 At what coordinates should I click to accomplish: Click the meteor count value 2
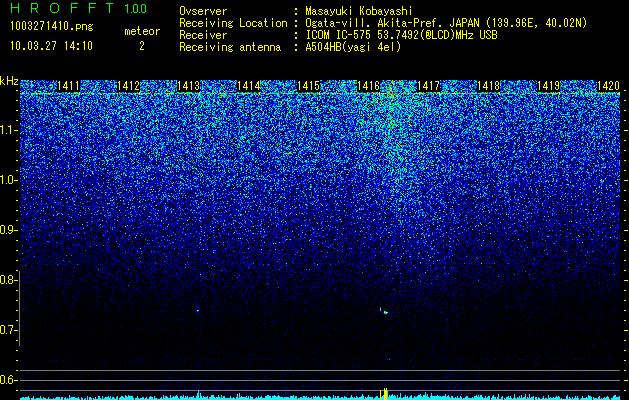pyautogui.click(x=142, y=46)
